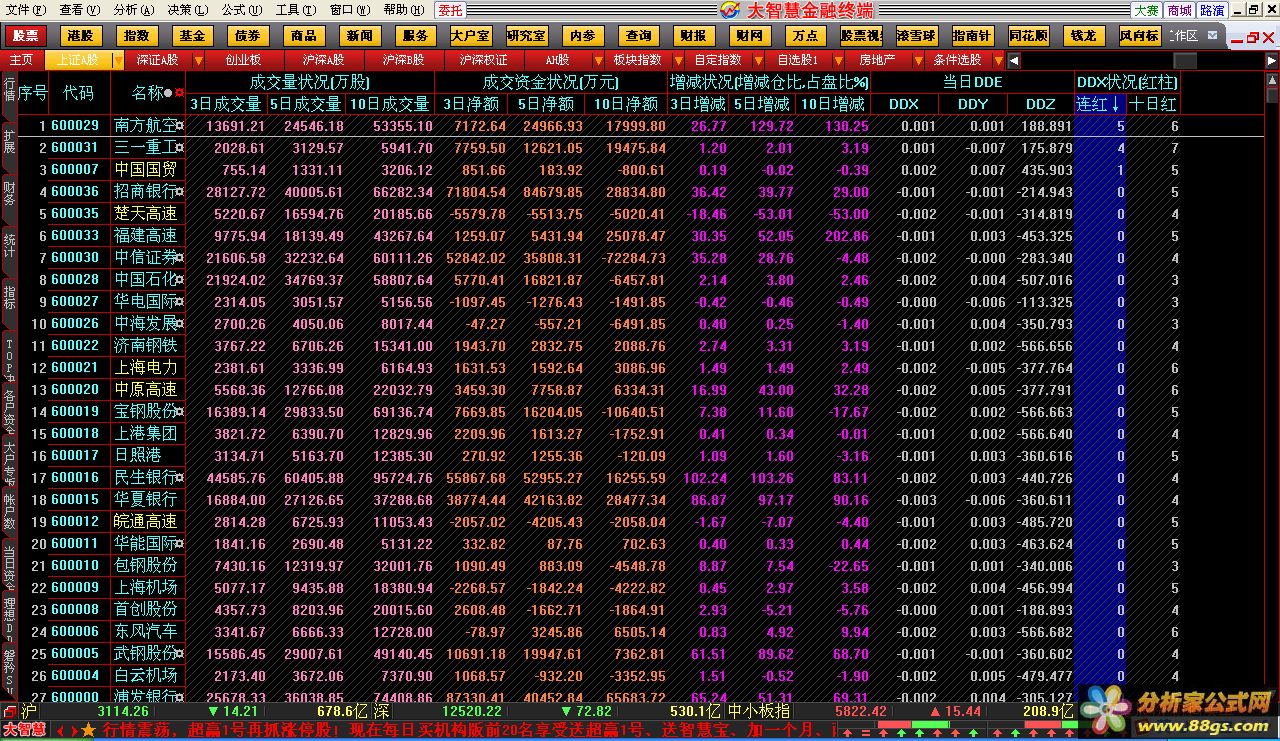Viewport: 1280px width, 741px height.
Task: Expand the 上证A股 tab dropdown arrow
Action: pyautogui.click(x=118, y=59)
